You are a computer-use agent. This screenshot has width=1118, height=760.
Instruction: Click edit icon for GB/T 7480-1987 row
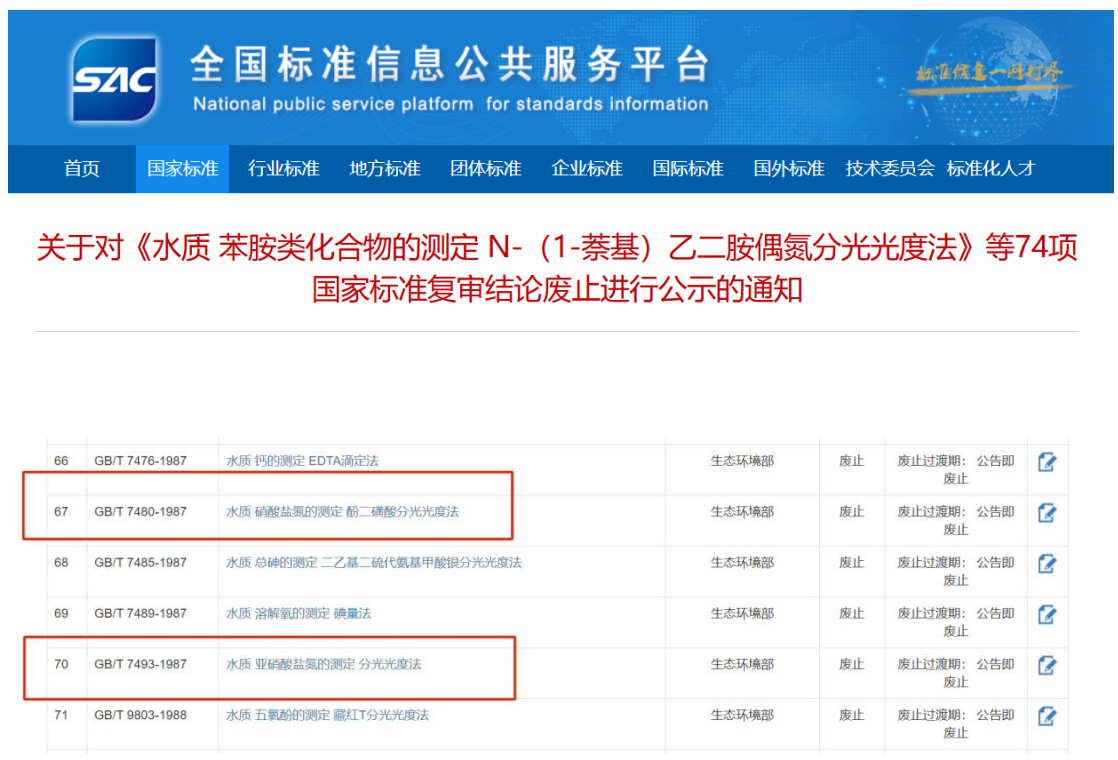click(x=1047, y=513)
